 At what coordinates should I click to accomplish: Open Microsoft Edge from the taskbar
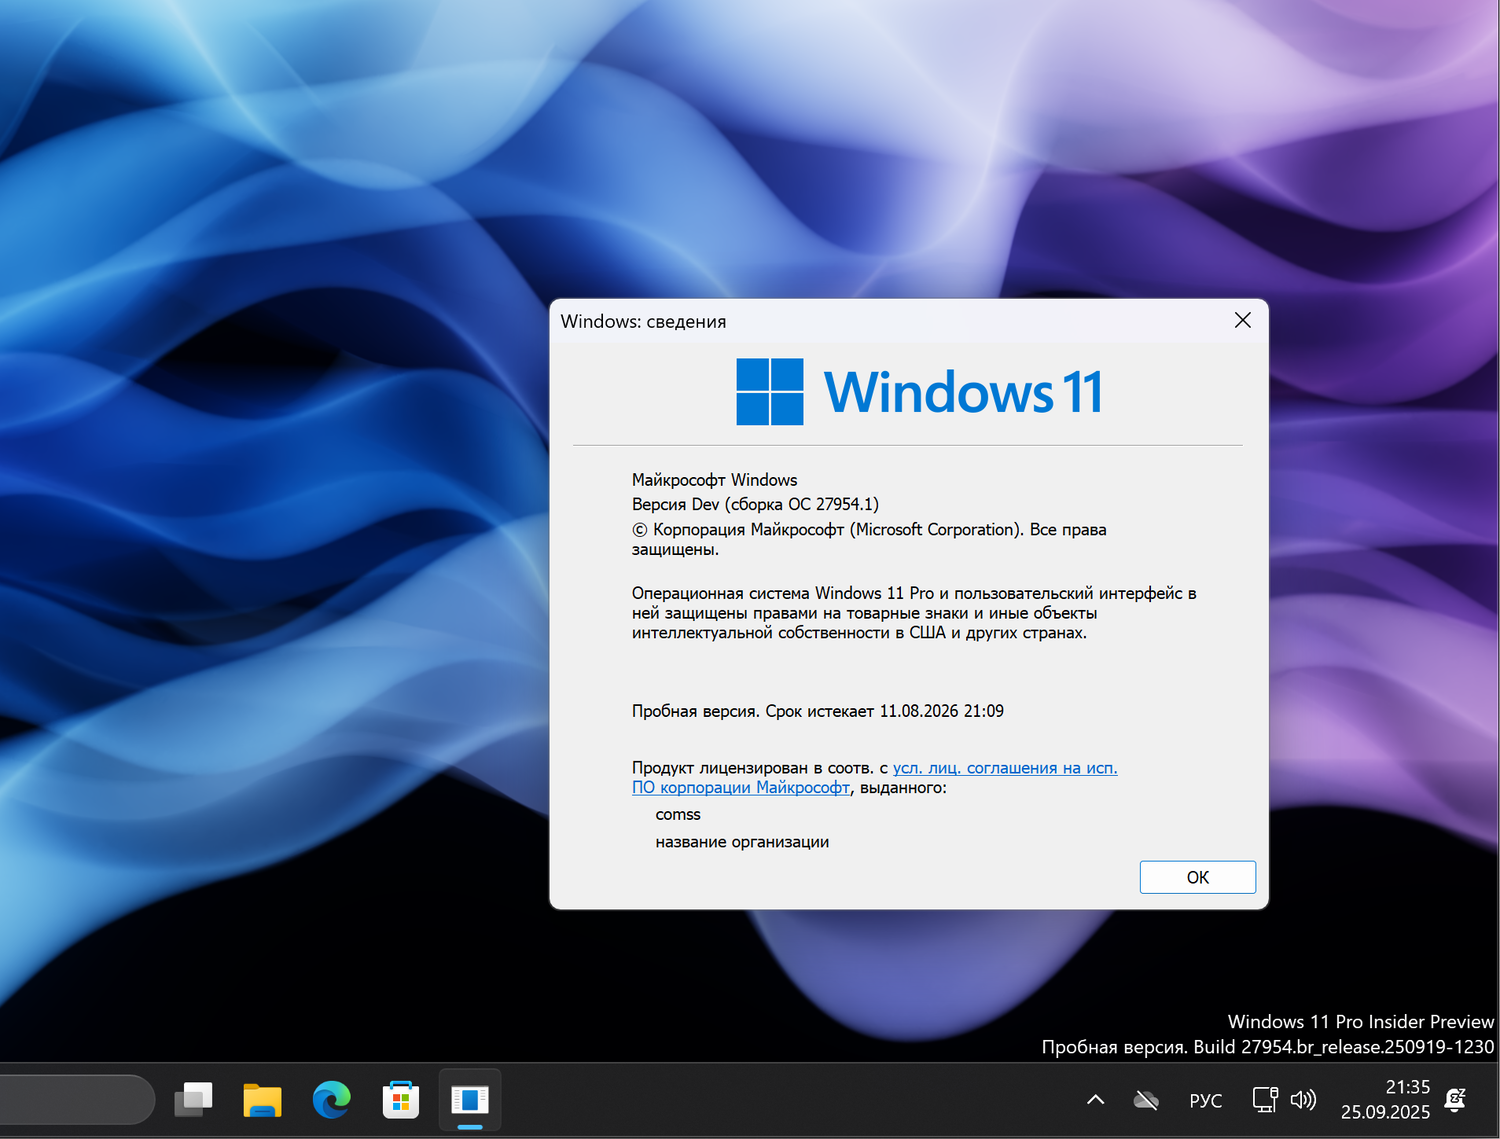coord(331,1100)
